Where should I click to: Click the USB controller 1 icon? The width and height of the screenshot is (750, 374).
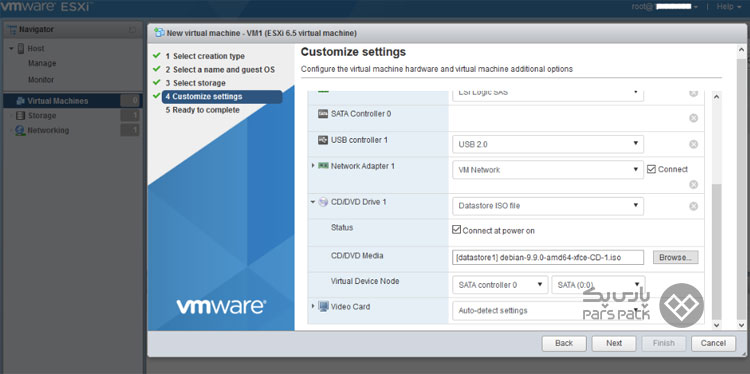coord(323,140)
